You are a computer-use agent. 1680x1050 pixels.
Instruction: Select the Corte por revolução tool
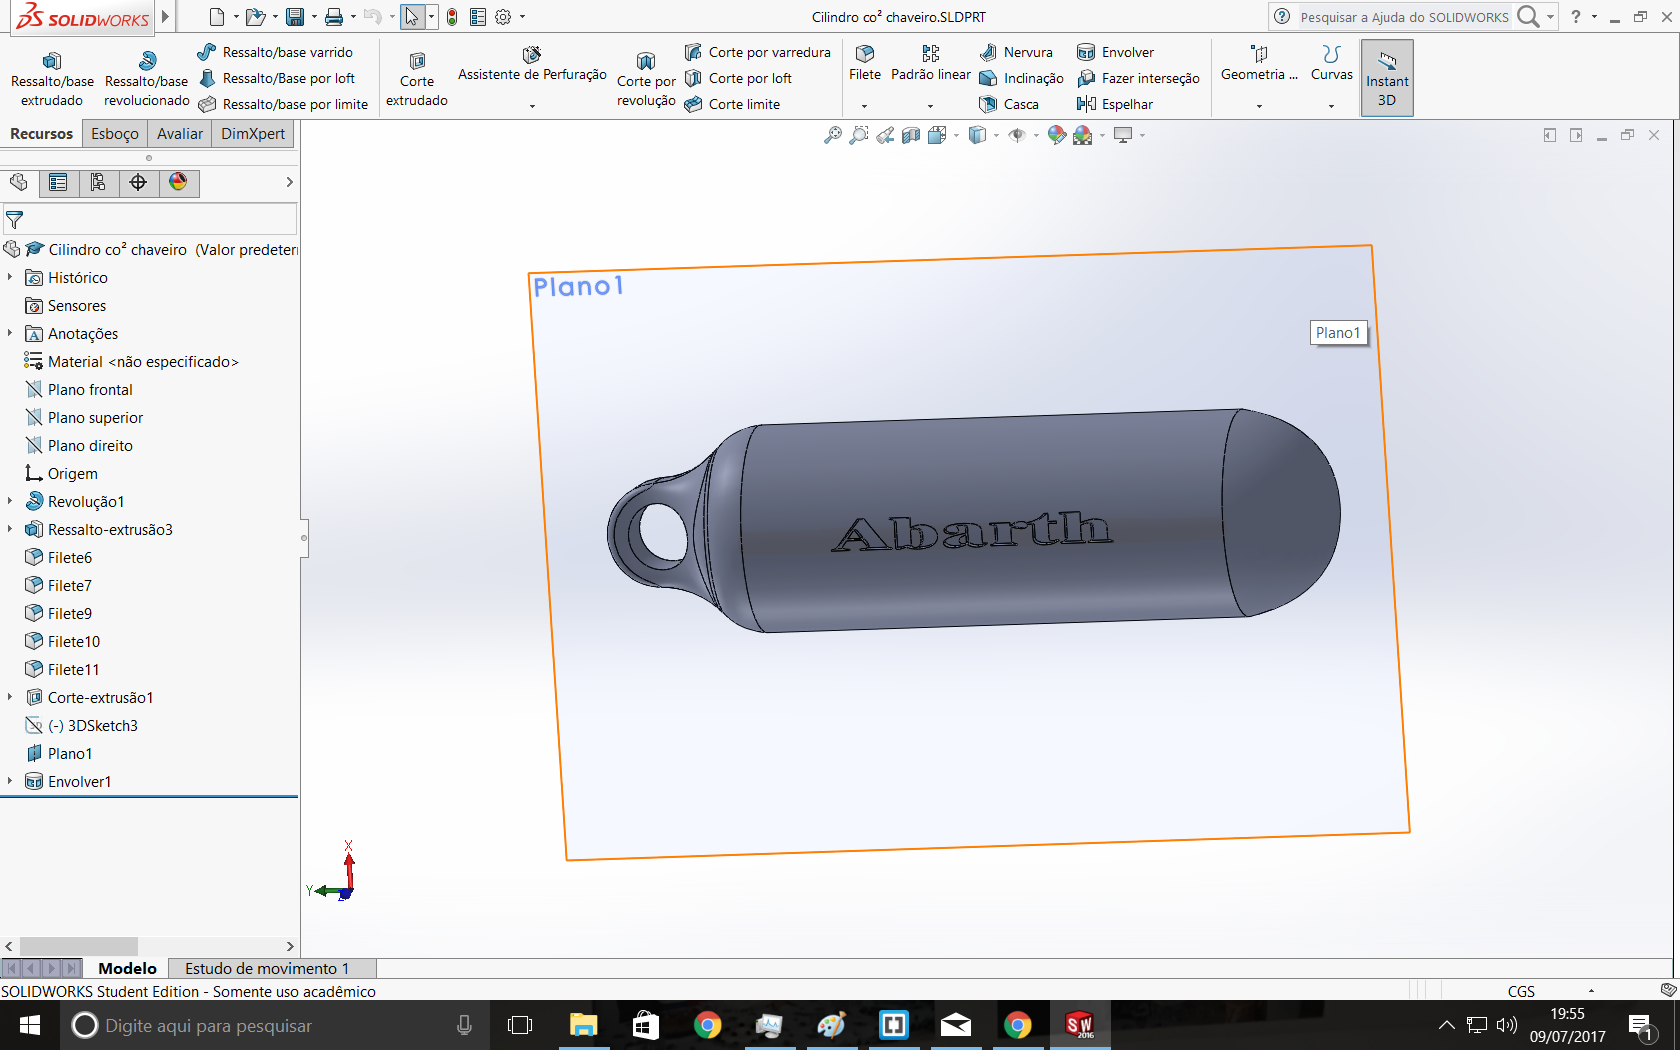[x=646, y=80]
